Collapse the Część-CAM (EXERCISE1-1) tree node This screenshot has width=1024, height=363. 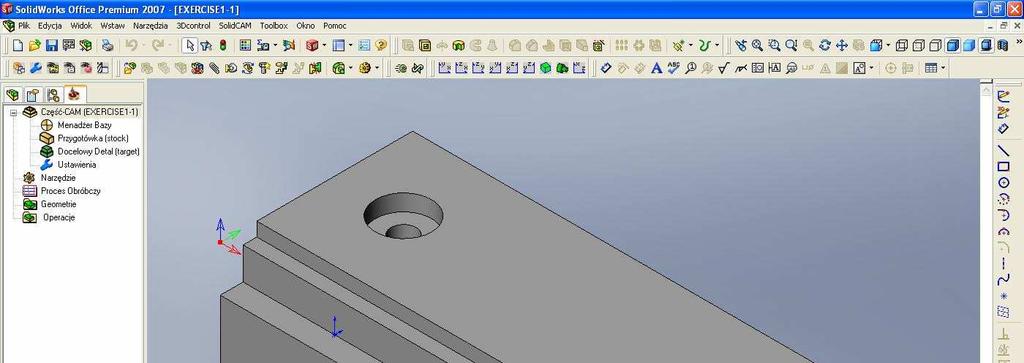pyautogui.click(x=13, y=112)
